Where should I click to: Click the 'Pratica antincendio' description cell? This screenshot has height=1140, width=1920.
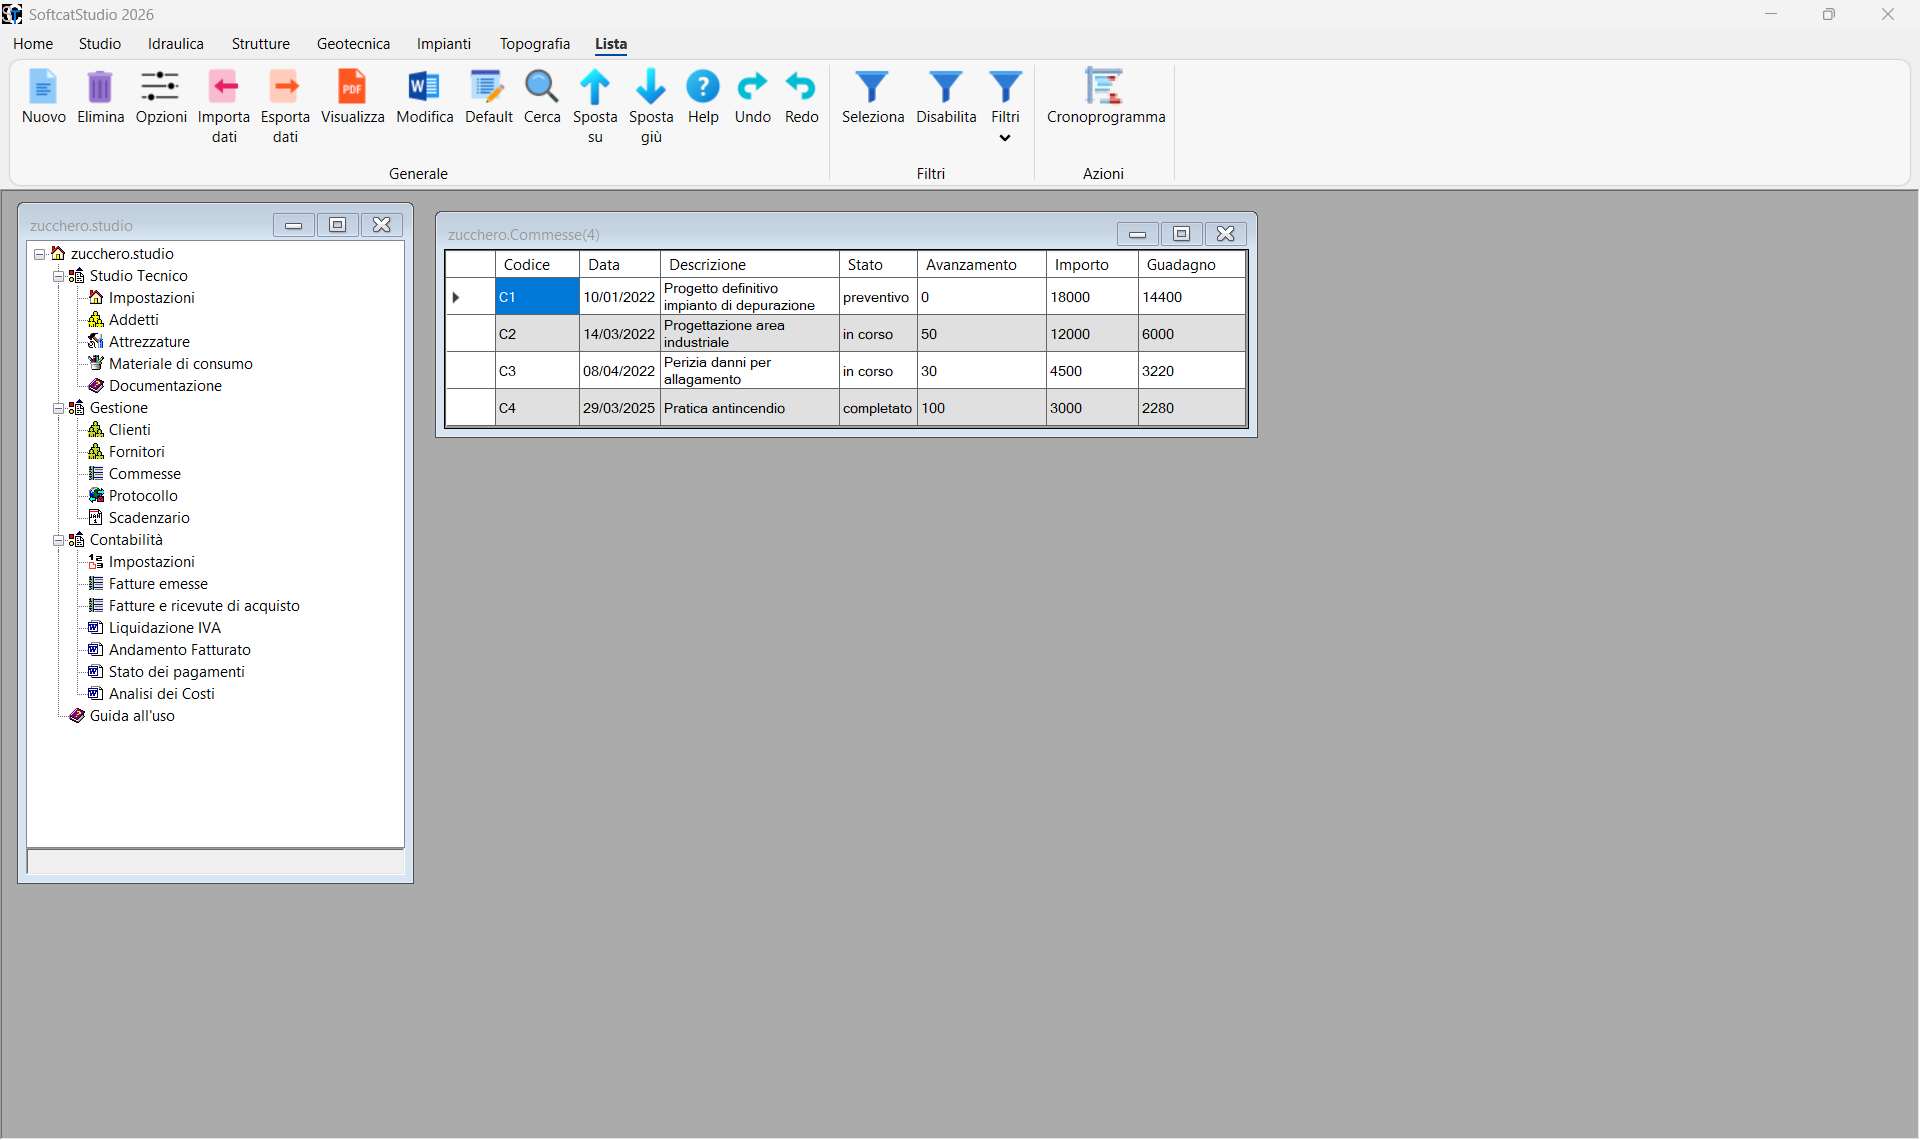(749, 408)
